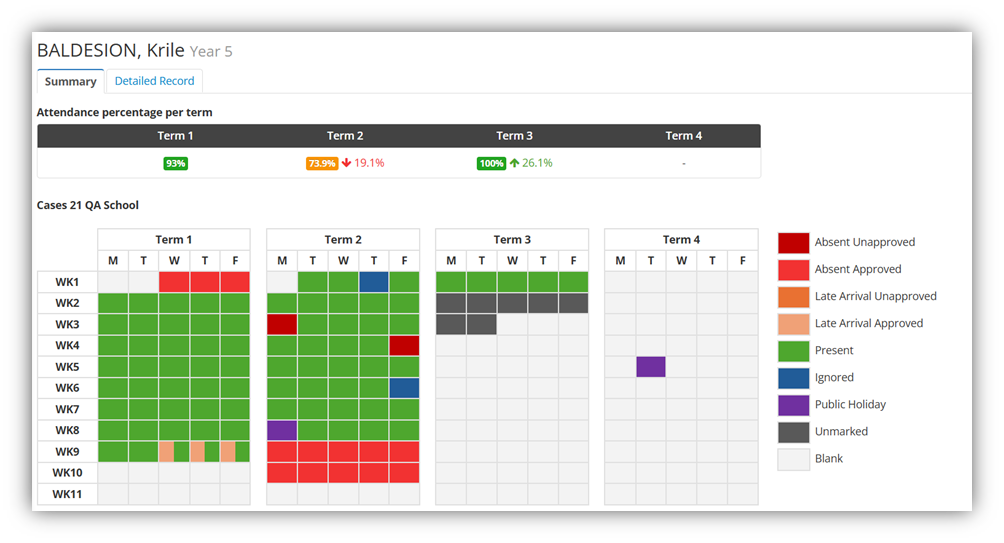Image resolution: width=1004 pixels, height=543 pixels.
Task: Click the orange 73.9% badge
Action: coord(321,163)
